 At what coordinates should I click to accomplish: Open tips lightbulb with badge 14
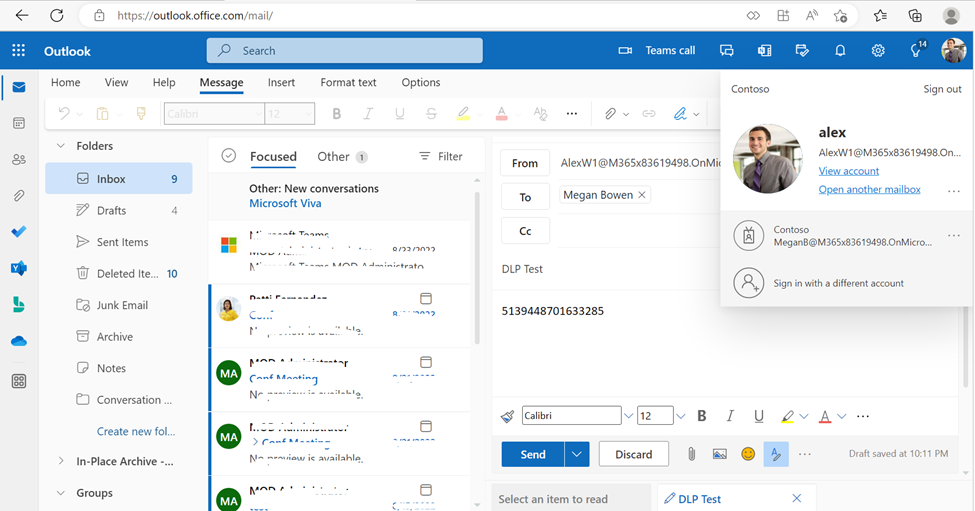[917, 50]
